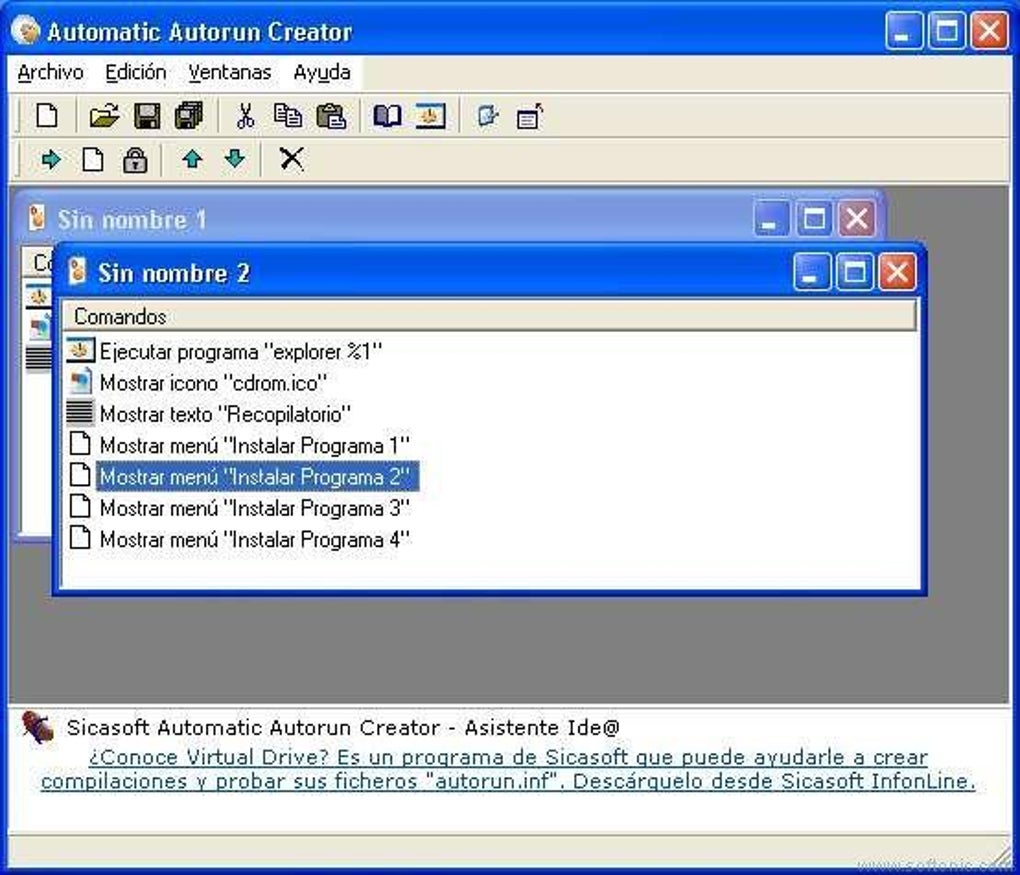Open the Ayuda menu
The height and width of the screenshot is (875, 1020).
pyautogui.click(x=322, y=72)
